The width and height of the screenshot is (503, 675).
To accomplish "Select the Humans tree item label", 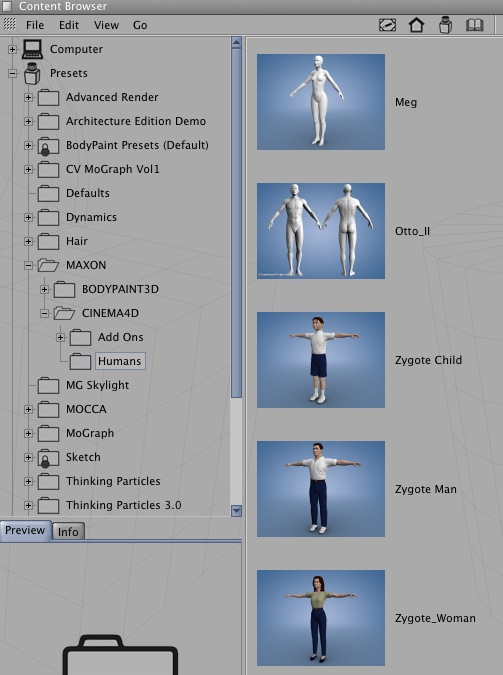I will (120, 361).
